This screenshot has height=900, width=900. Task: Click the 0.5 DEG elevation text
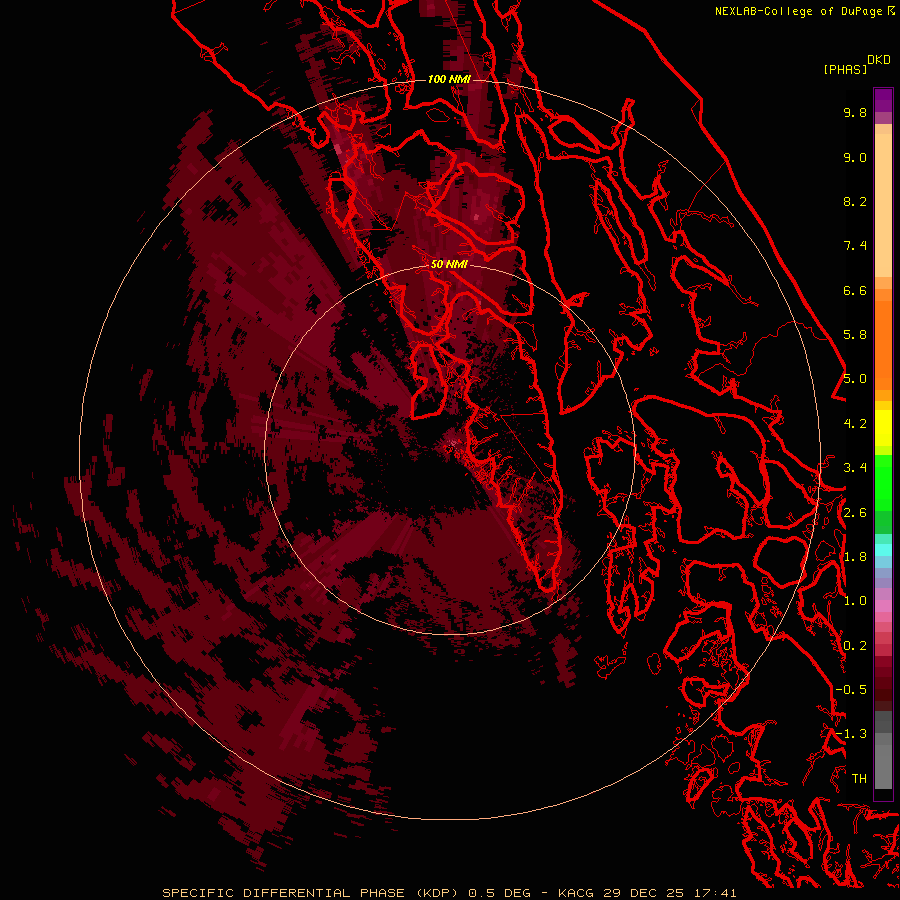(499, 893)
